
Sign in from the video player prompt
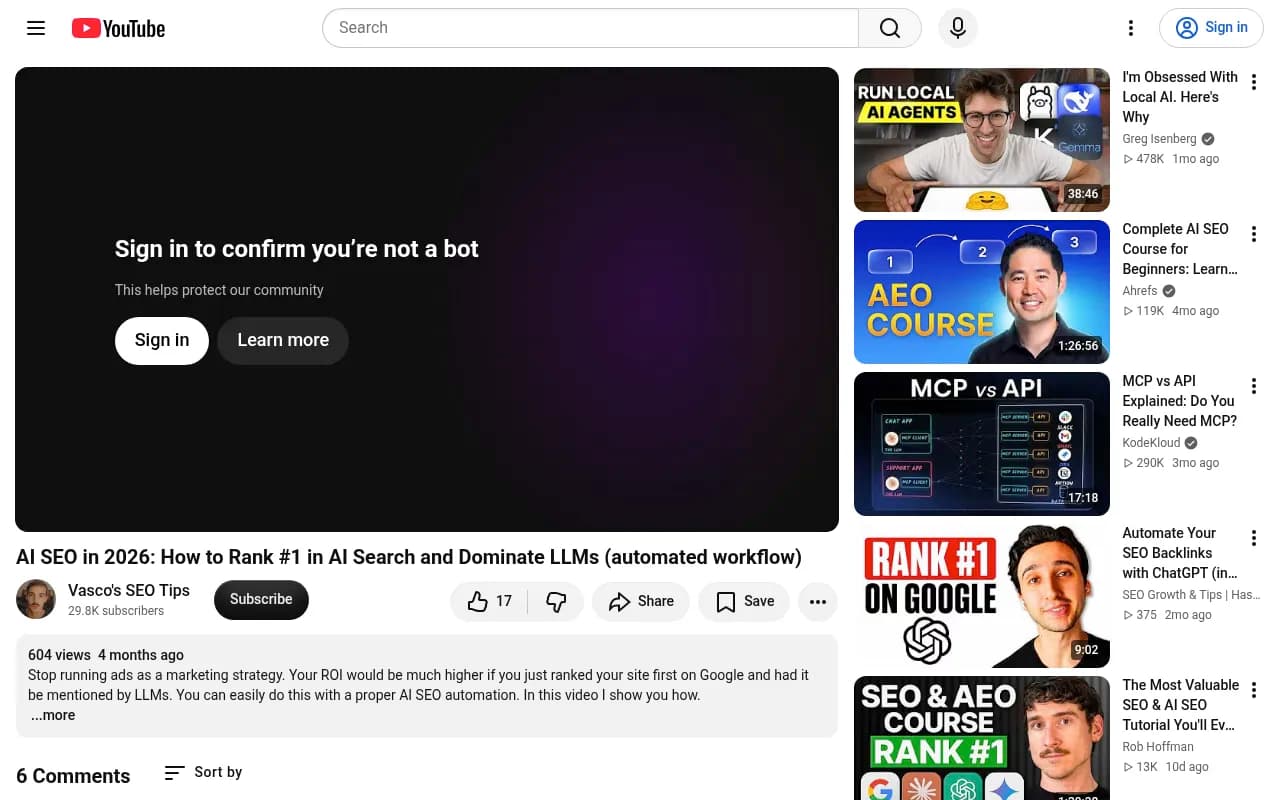tap(162, 340)
